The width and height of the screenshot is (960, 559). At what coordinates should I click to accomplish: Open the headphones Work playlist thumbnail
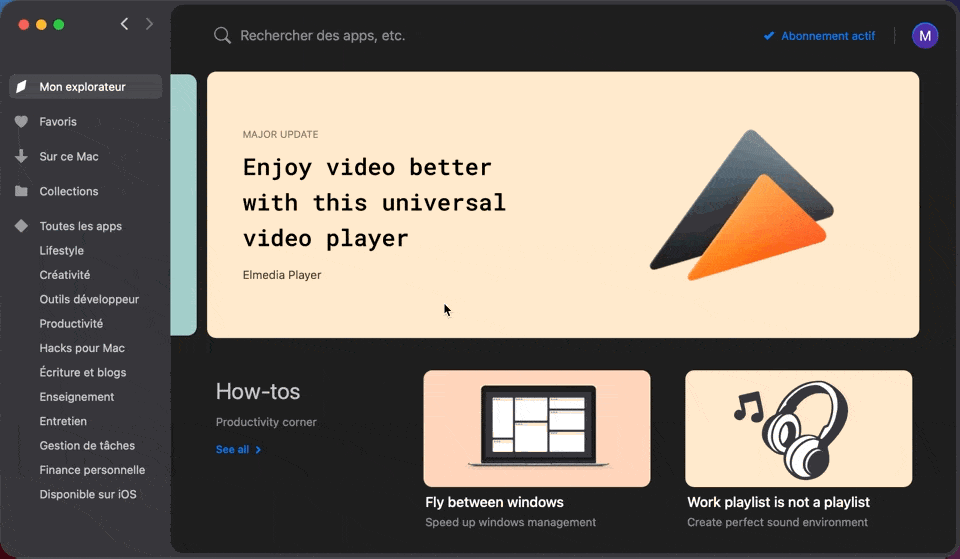pos(798,429)
